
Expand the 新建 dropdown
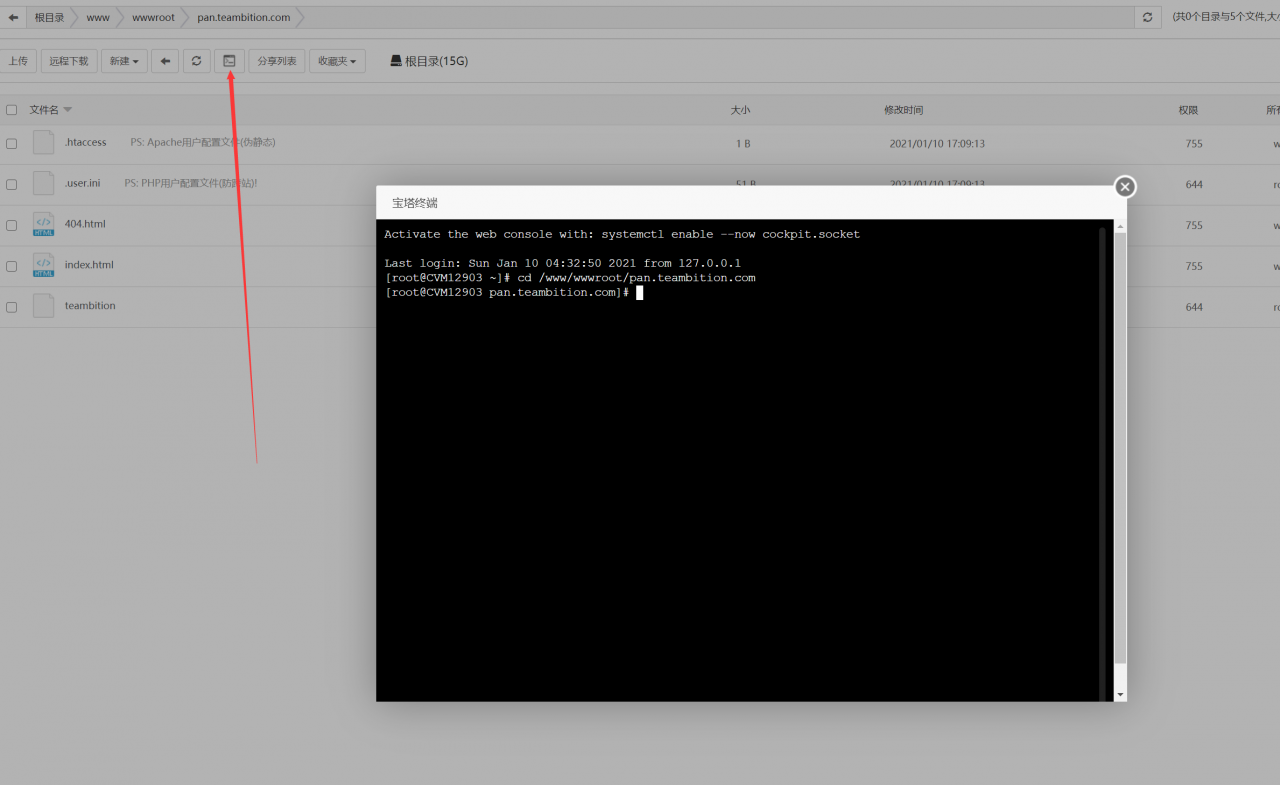(x=124, y=61)
